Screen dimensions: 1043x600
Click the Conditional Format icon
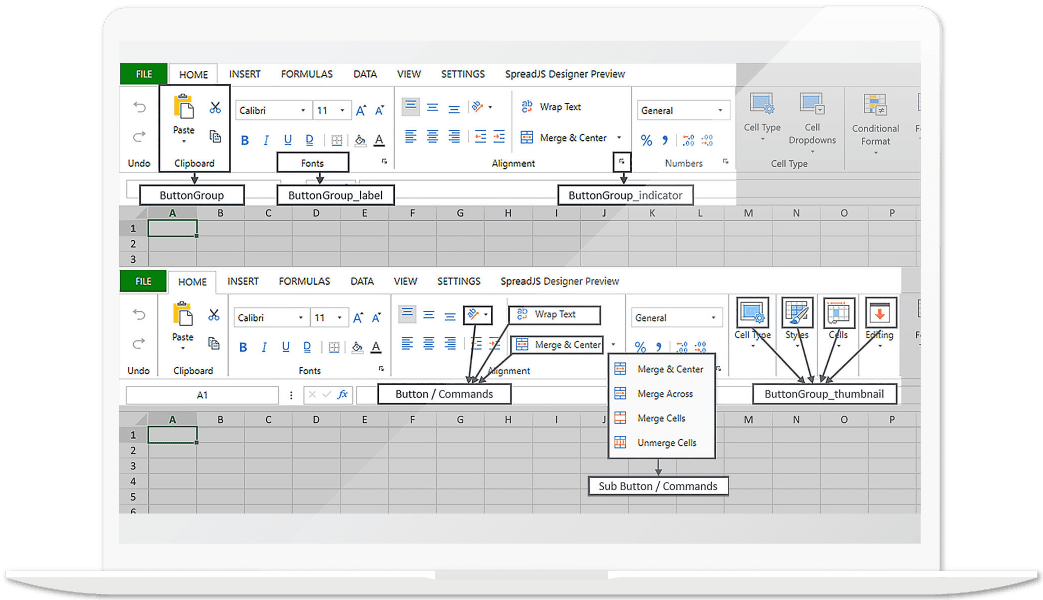tap(876, 107)
